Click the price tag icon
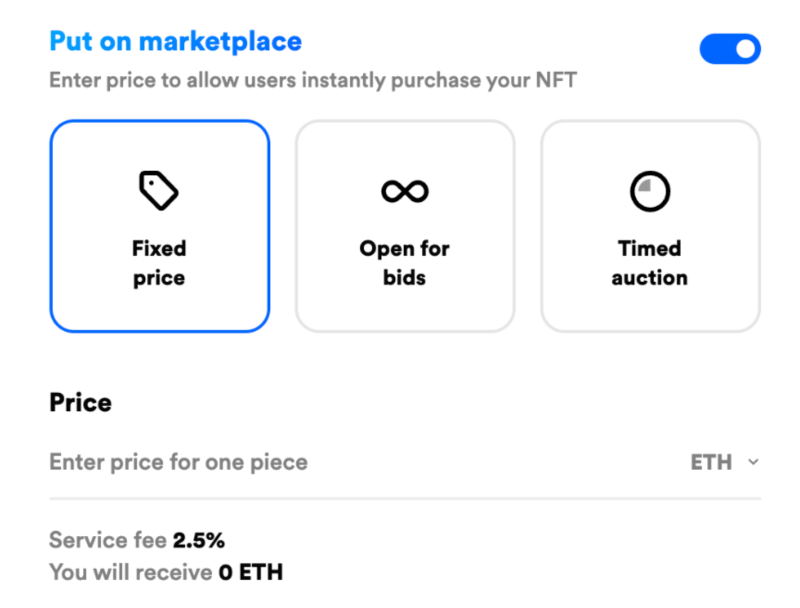The image size is (800, 608). click(159, 190)
